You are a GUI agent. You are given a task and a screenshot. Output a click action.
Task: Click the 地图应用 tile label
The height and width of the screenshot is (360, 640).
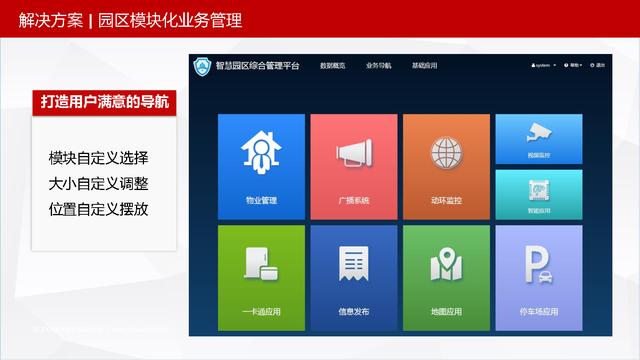coord(447,312)
